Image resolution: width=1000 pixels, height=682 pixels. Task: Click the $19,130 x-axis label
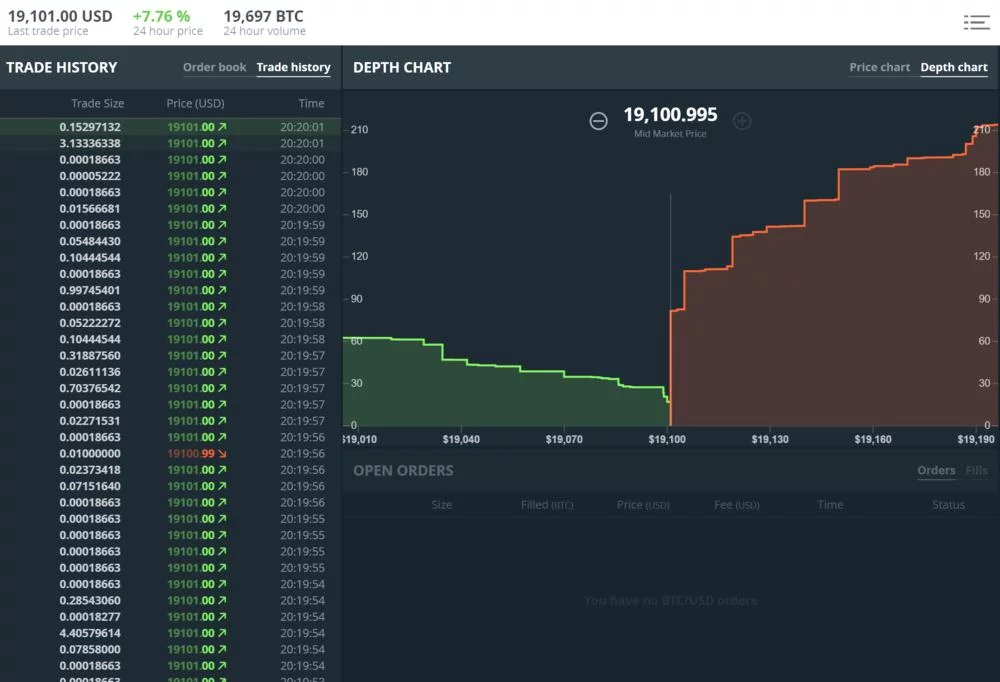(770, 440)
